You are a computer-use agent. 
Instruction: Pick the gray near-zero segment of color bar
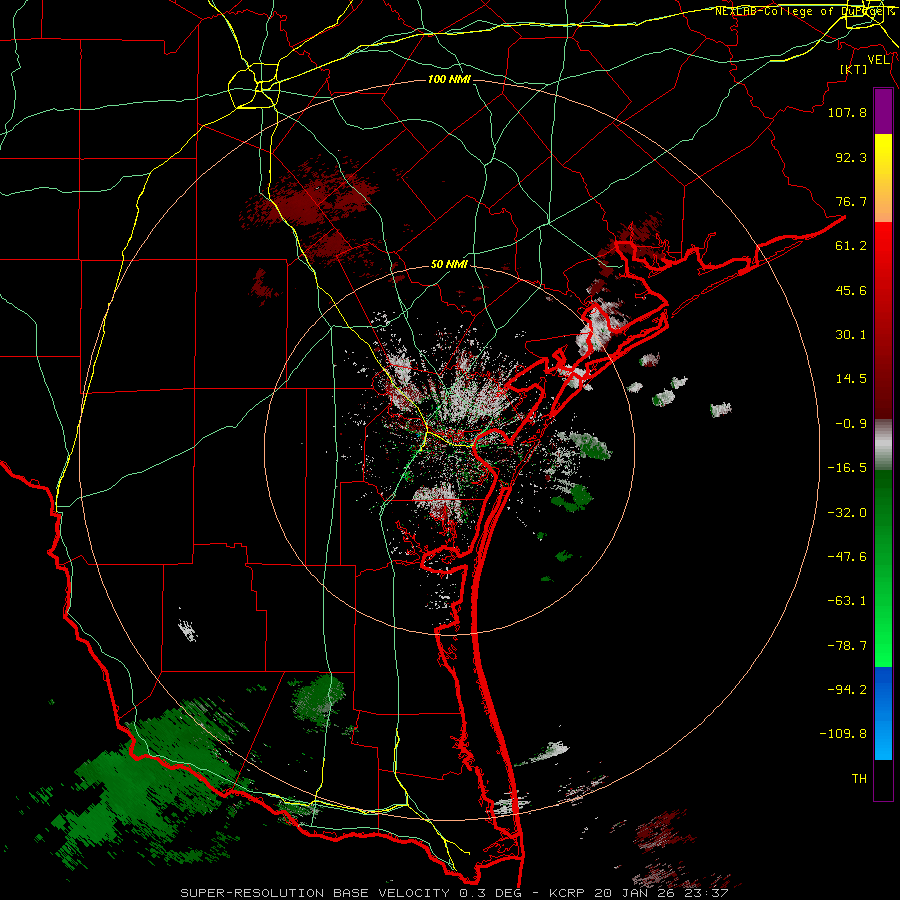point(884,445)
